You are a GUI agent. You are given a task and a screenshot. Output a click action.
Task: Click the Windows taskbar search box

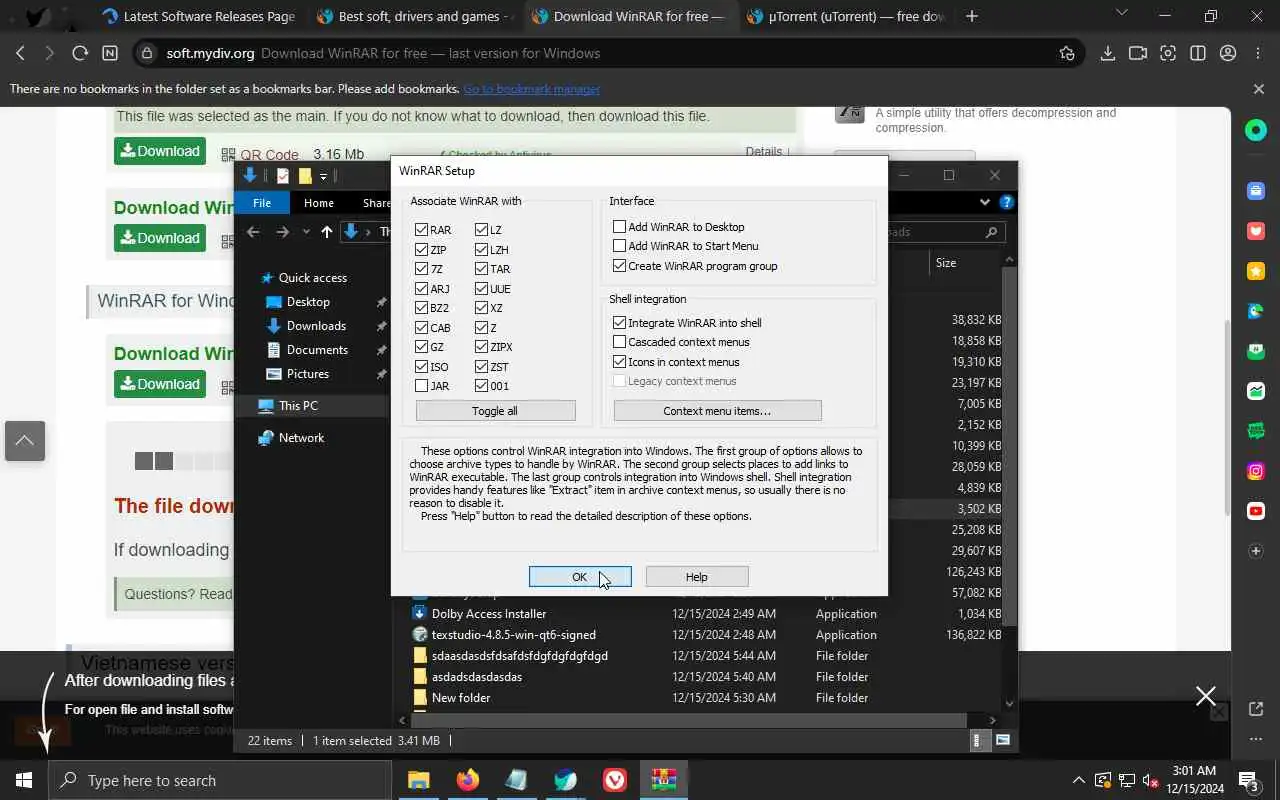pyautogui.click(x=220, y=780)
